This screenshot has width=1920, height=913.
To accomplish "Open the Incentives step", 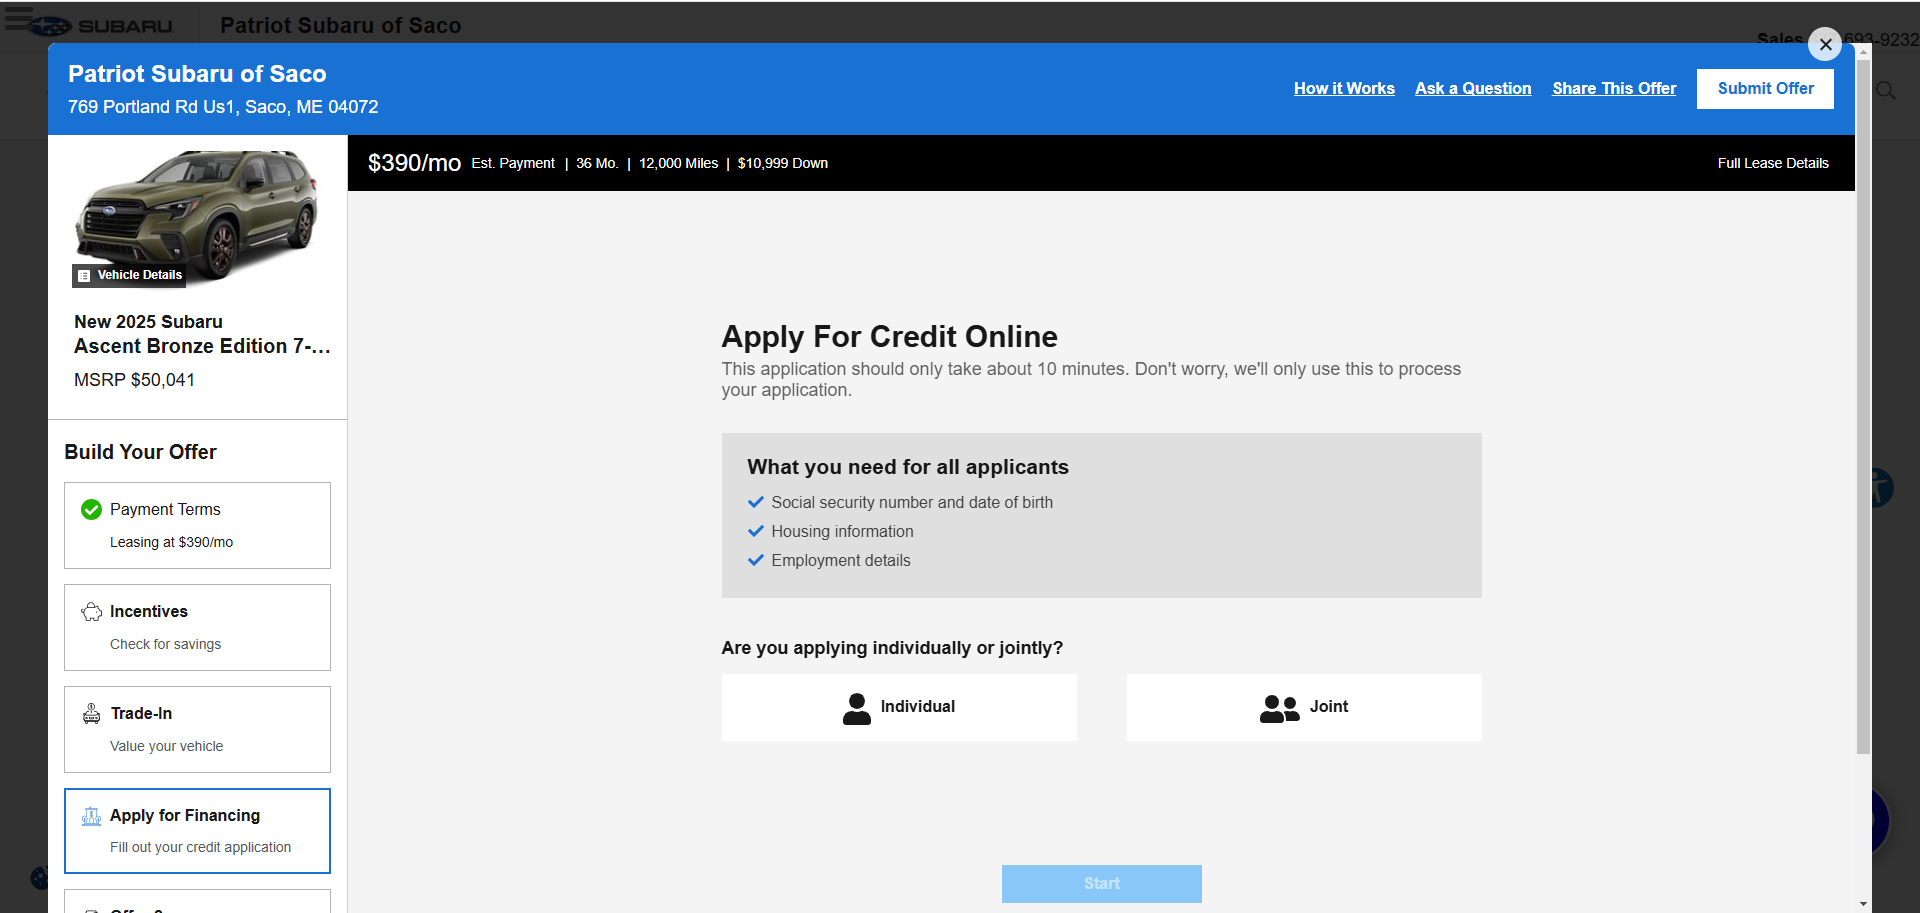I will coord(197,627).
